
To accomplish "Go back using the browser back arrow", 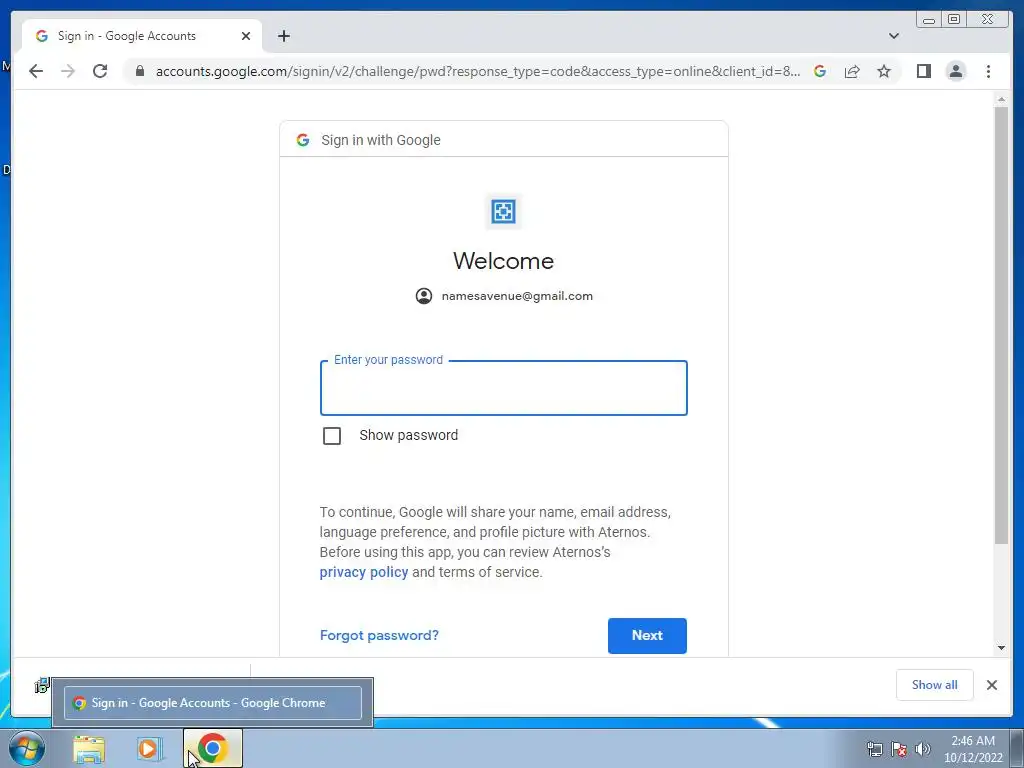I will pos(36,71).
